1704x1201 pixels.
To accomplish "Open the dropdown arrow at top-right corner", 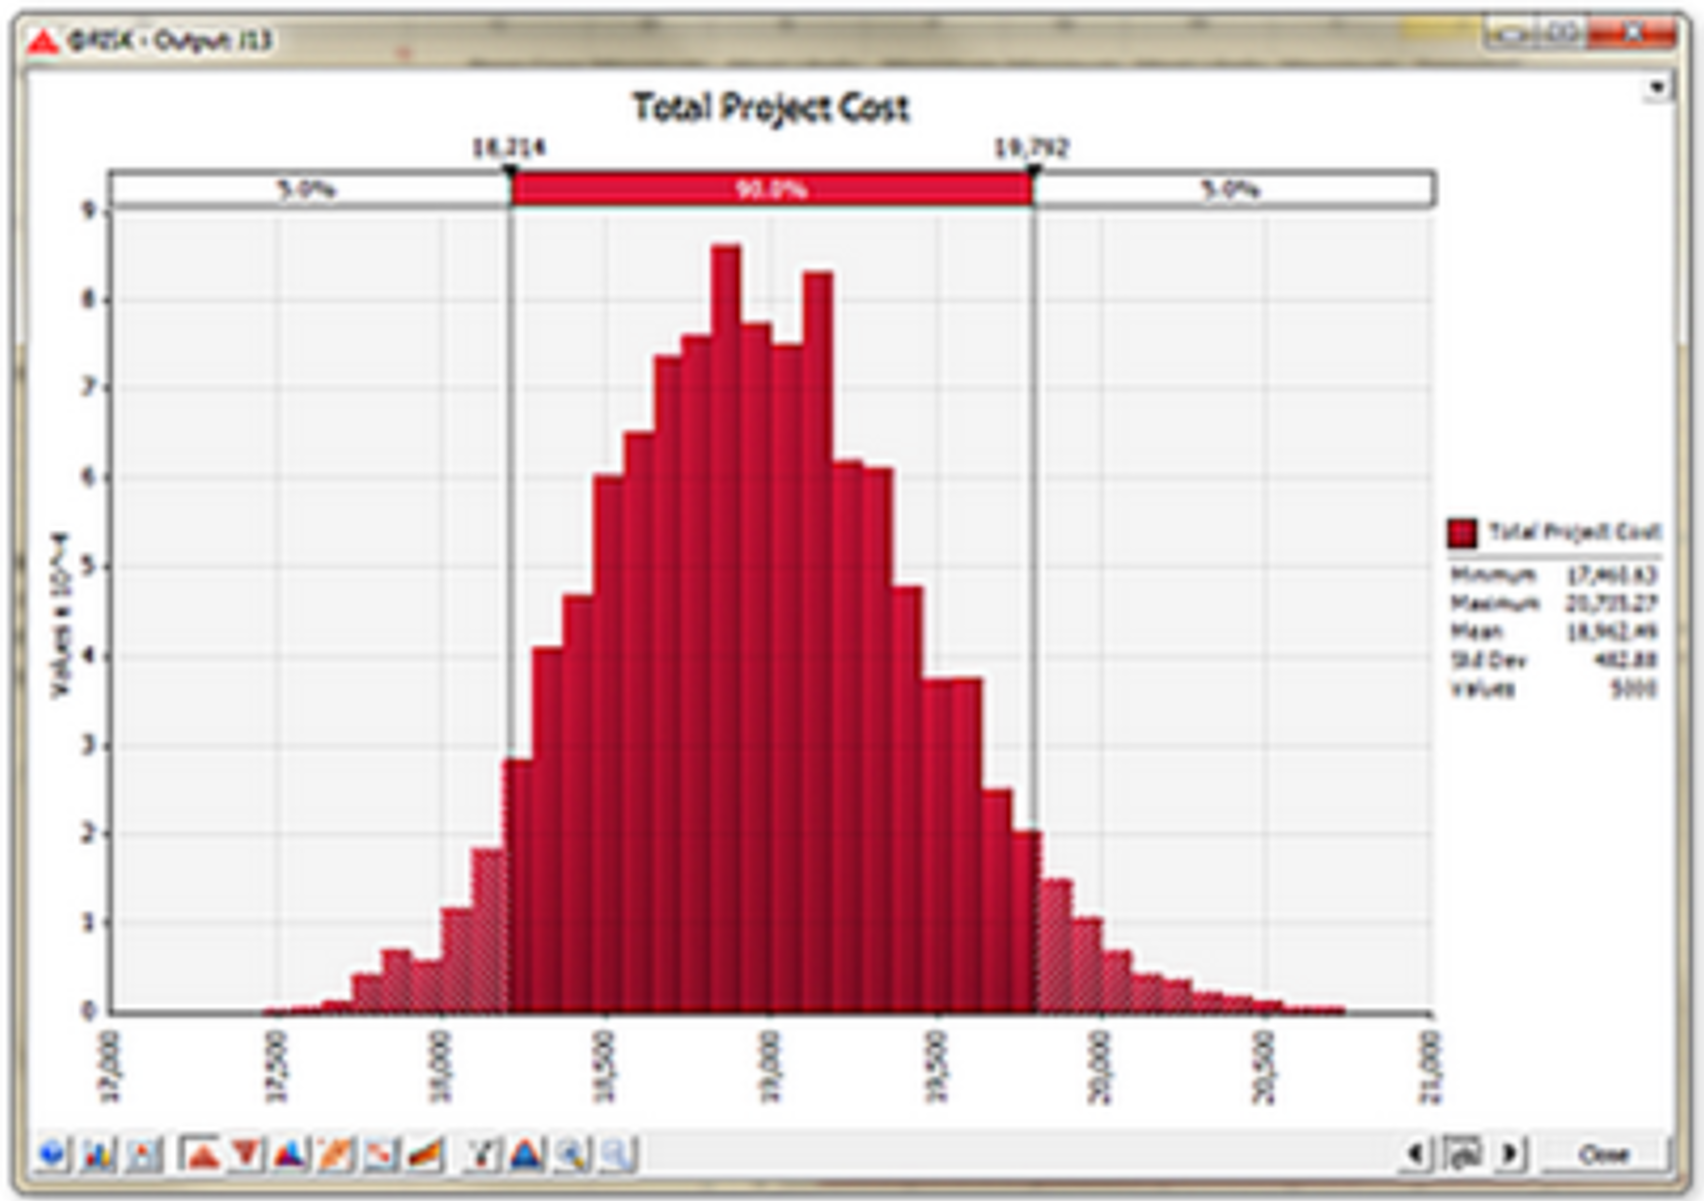I will [x=1657, y=88].
